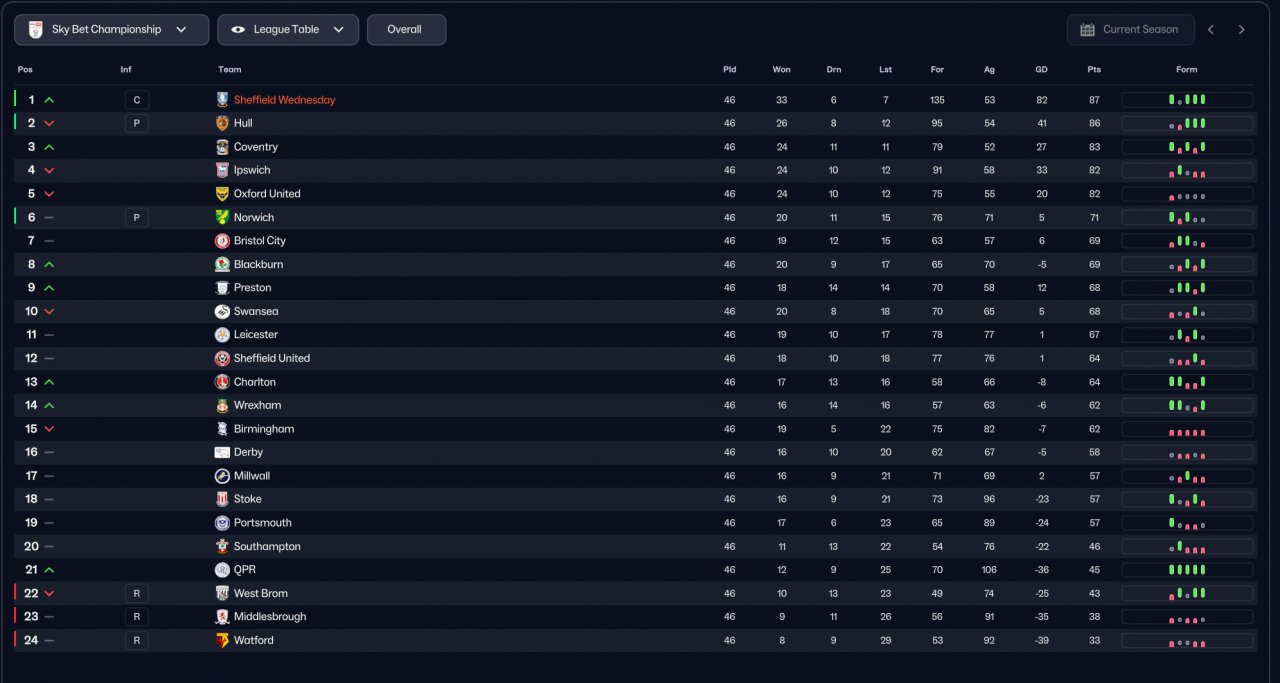Click the Portsmouth club badge

click(x=222, y=523)
